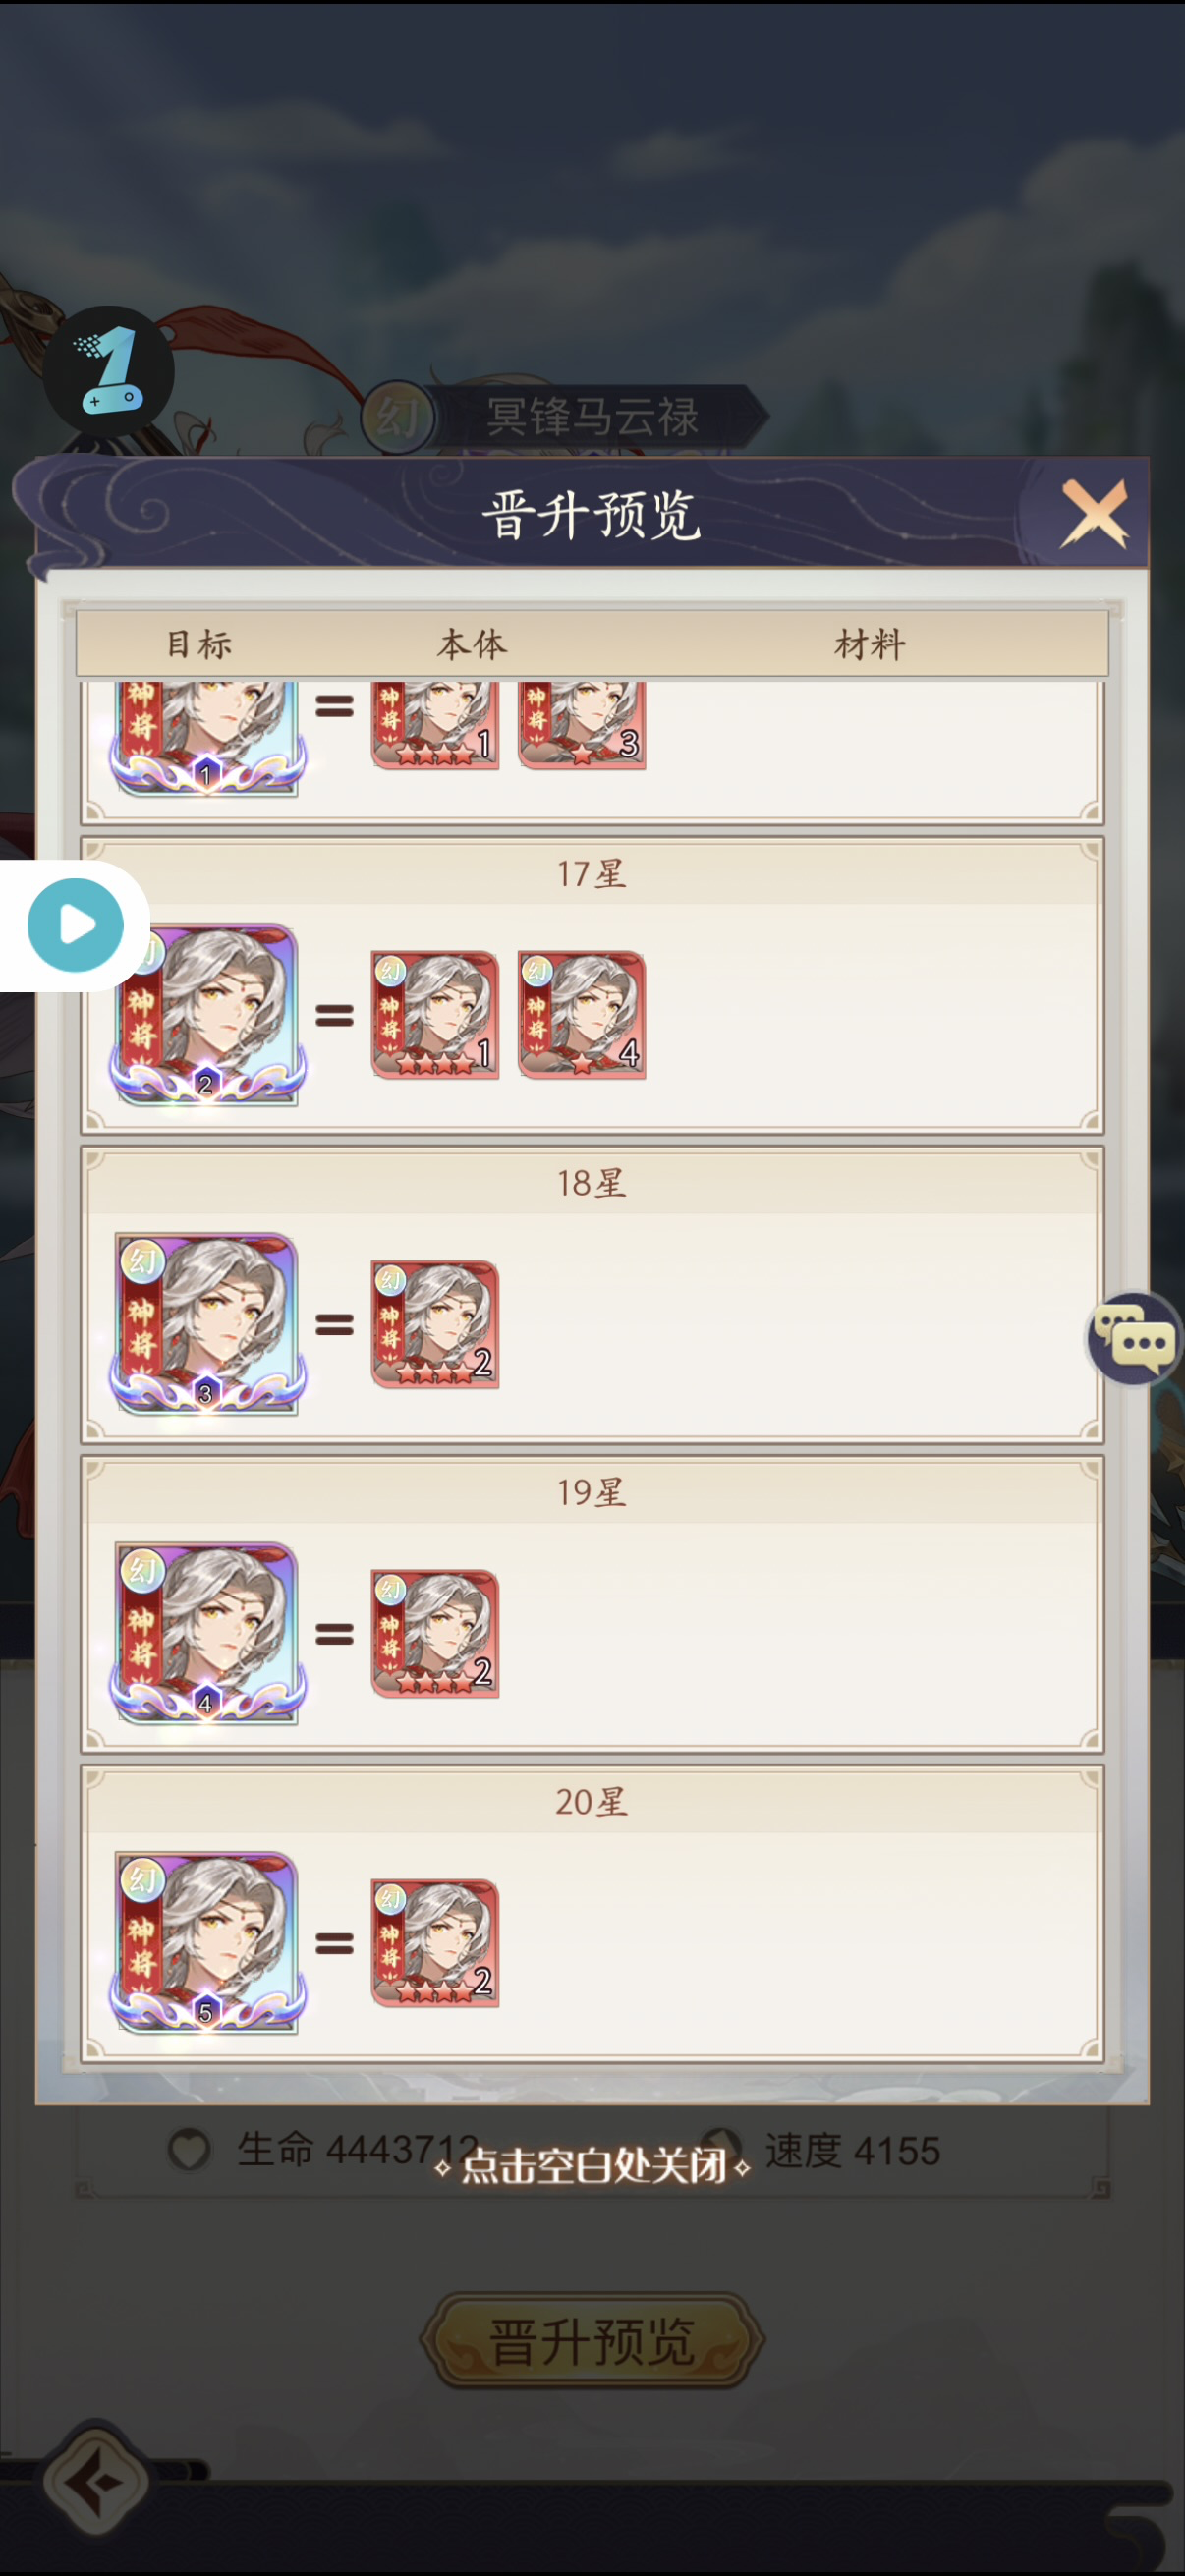Screen dimensions: 1185x2576
Task: Select the 17星 target hero portrait
Action: coord(207,1014)
